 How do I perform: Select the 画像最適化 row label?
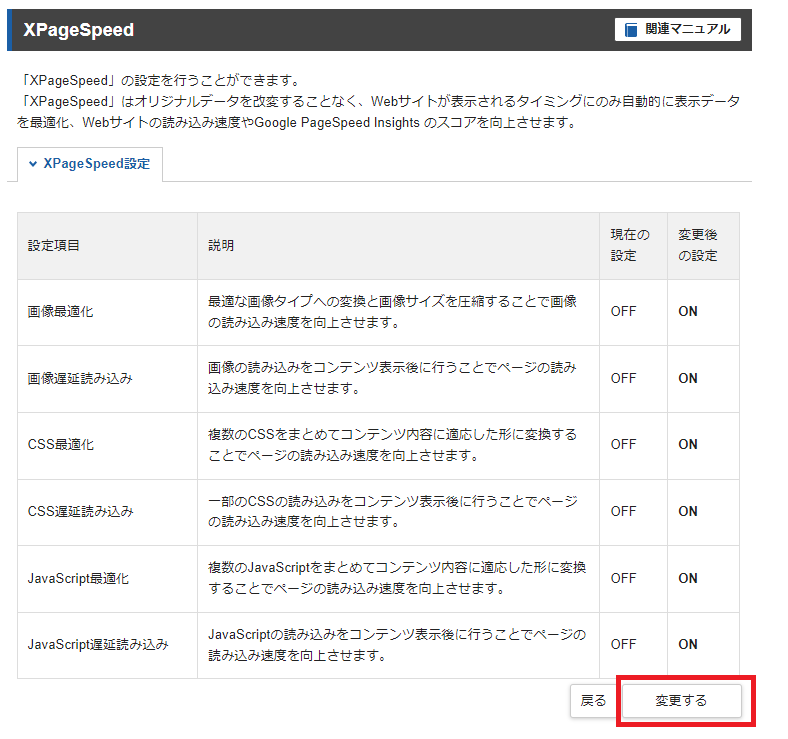60,312
